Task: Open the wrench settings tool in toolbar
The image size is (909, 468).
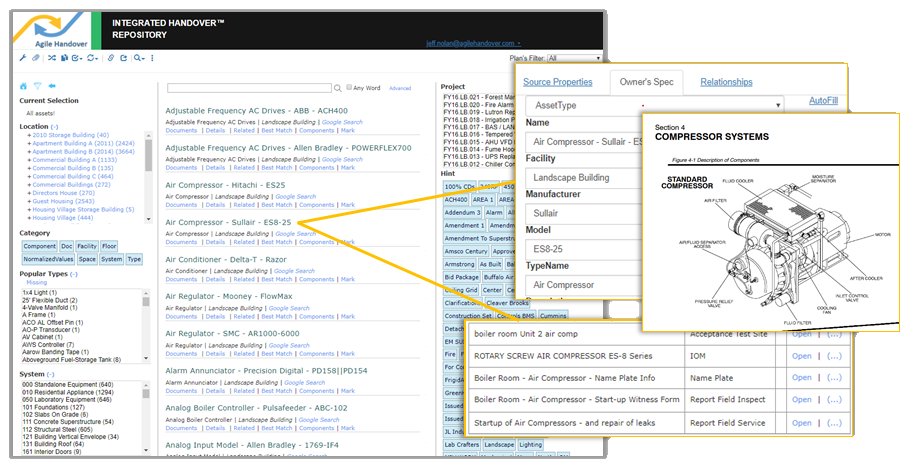Action: tap(23, 58)
